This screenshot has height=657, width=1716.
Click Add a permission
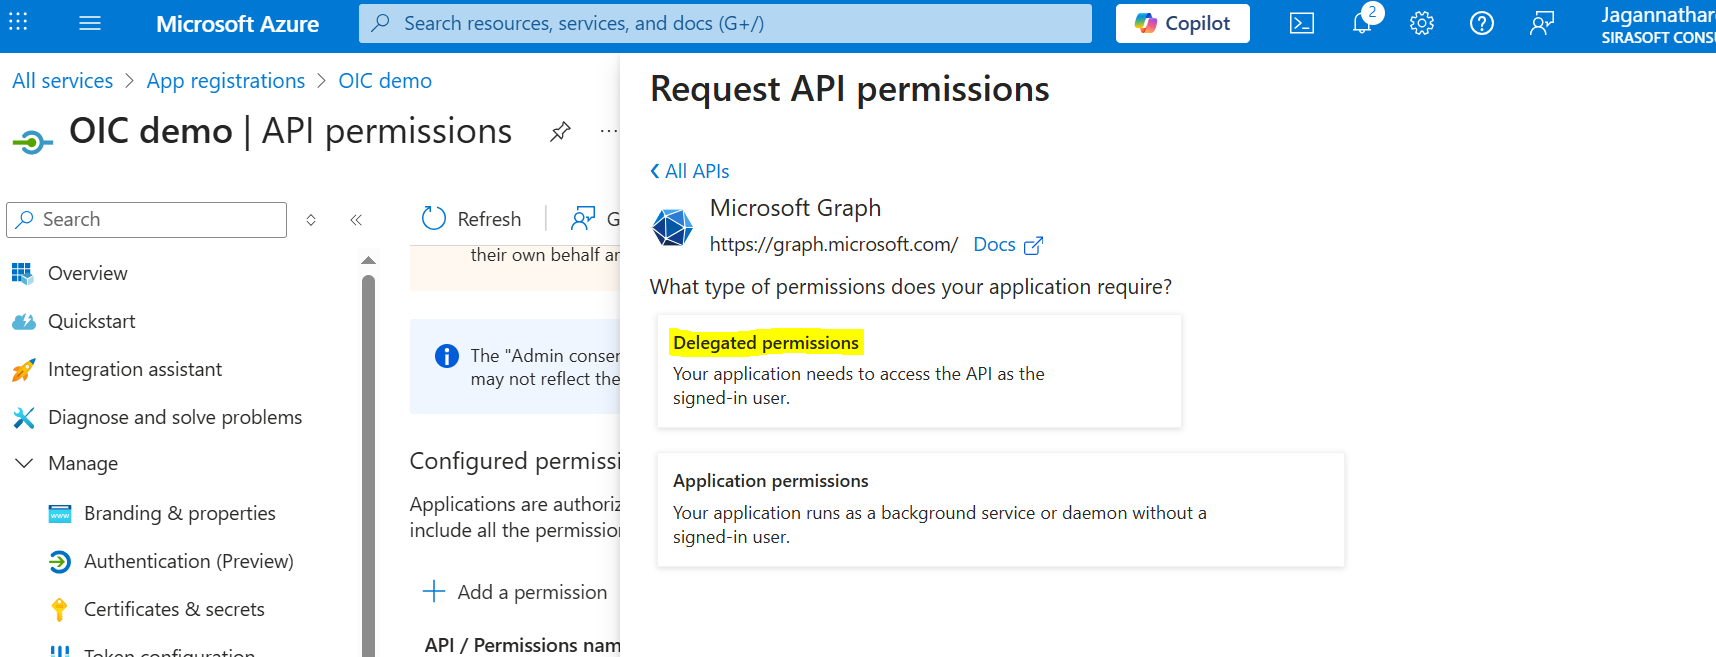point(515,592)
